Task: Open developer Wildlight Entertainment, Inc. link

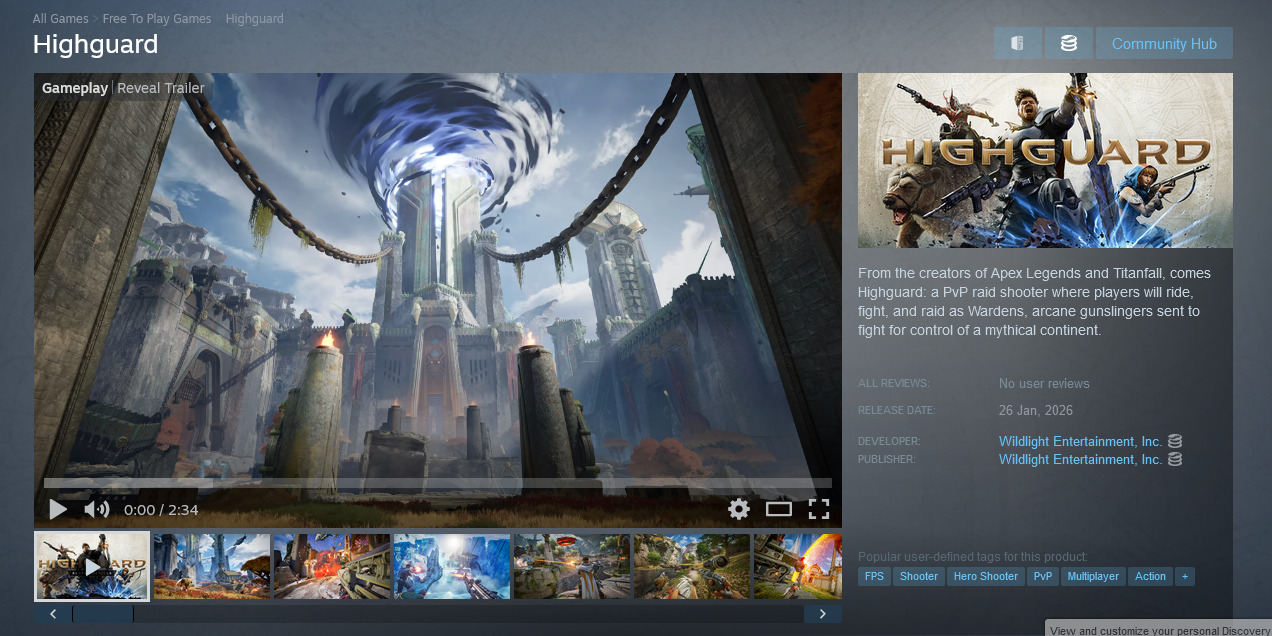Action: pyautogui.click(x=1080, y=441)
